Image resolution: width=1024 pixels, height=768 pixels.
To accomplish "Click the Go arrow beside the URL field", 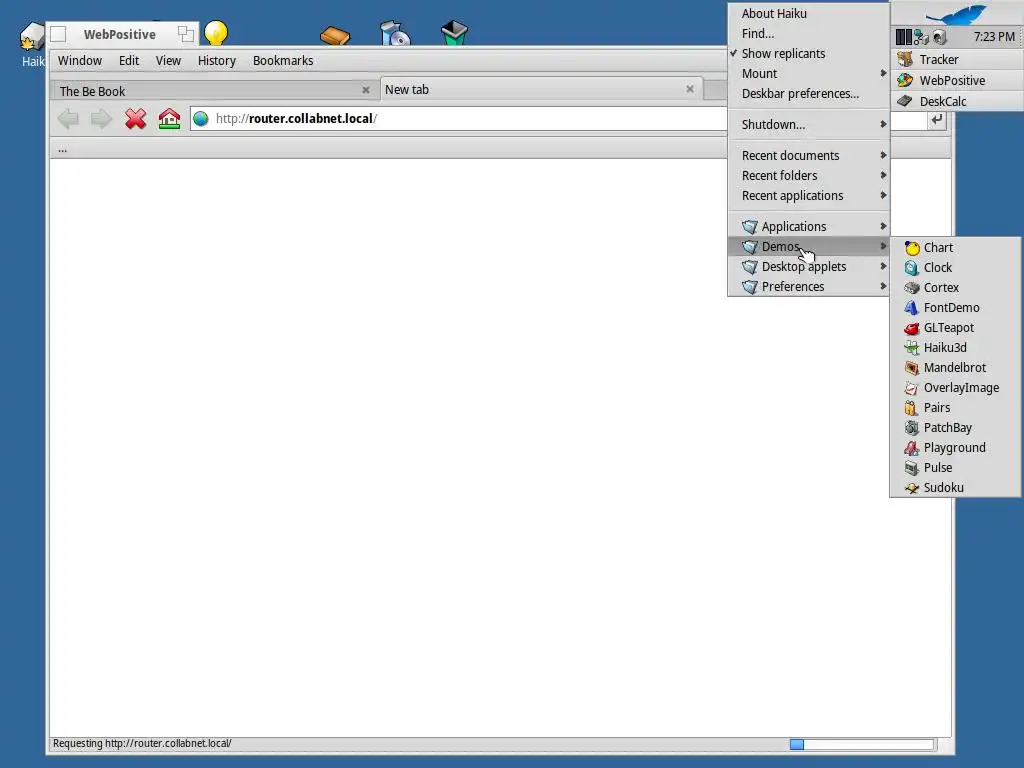I will point(937,119).
